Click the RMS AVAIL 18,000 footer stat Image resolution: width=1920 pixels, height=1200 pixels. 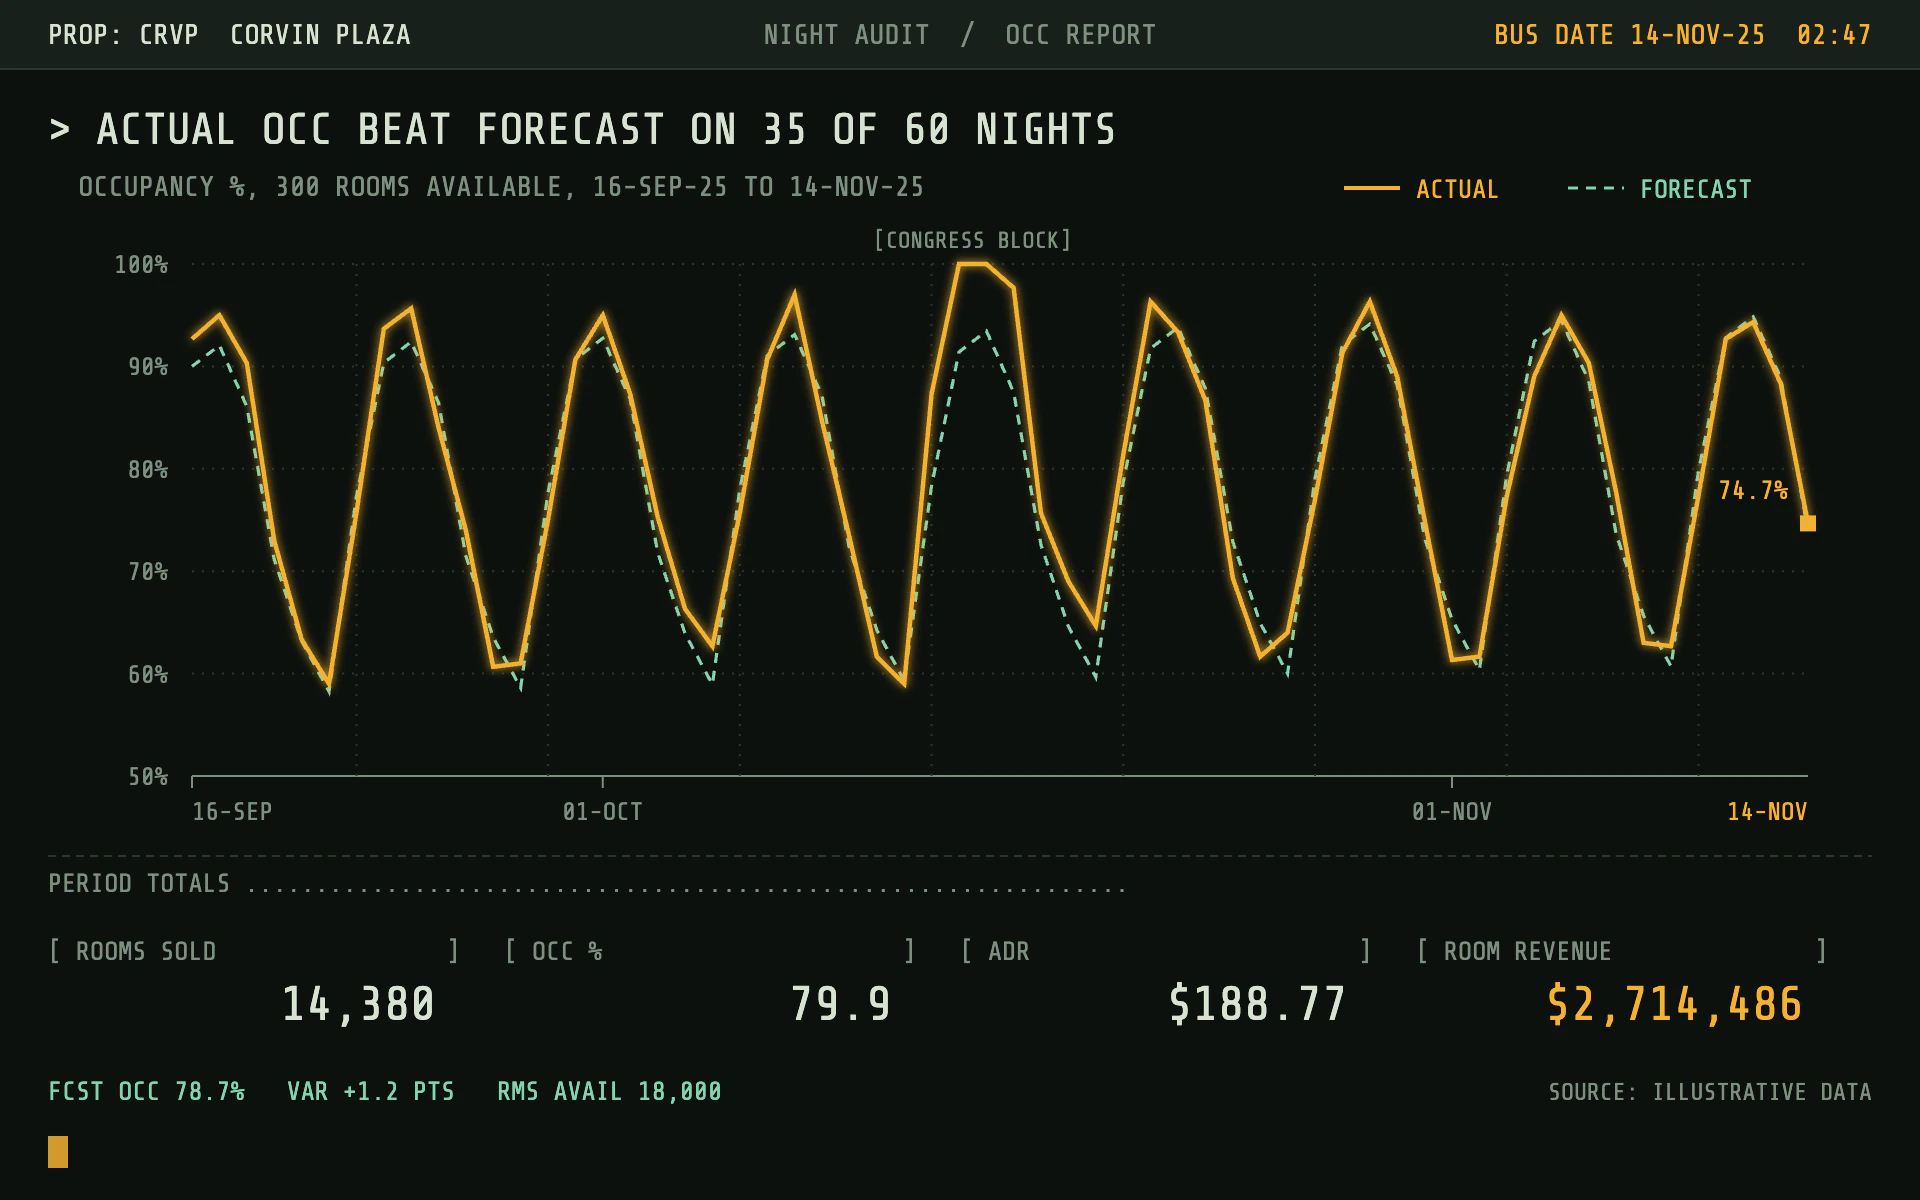(609, 1092)
